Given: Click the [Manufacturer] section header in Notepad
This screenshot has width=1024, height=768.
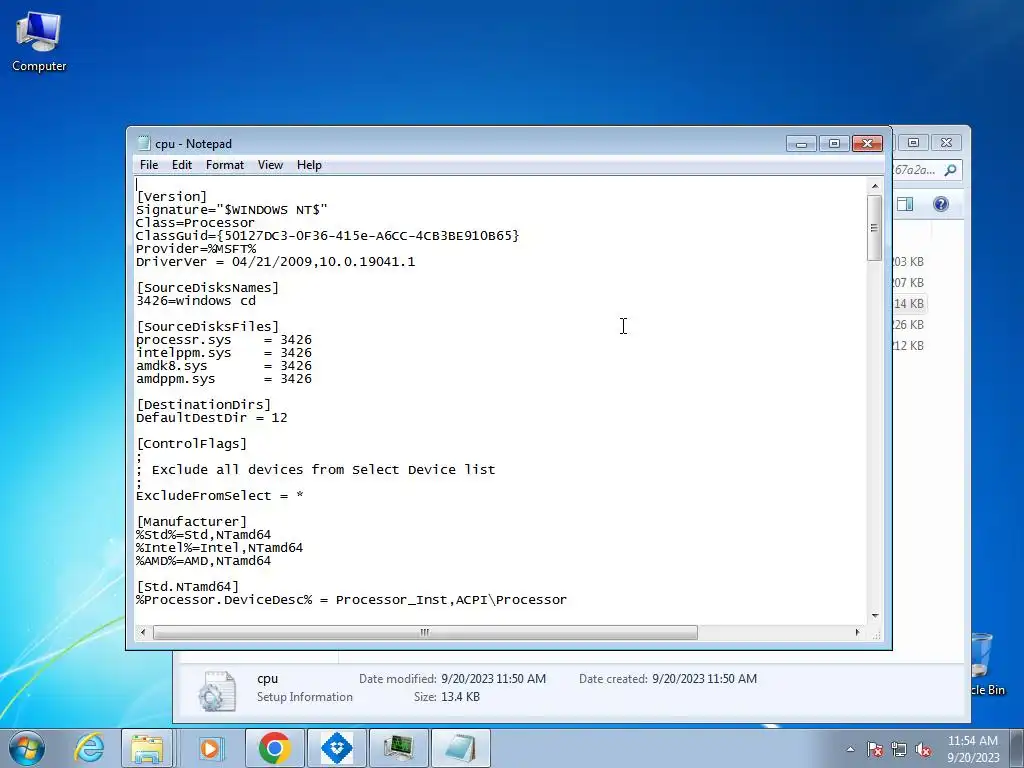Looking at the screenshot, I should (191, 522).
